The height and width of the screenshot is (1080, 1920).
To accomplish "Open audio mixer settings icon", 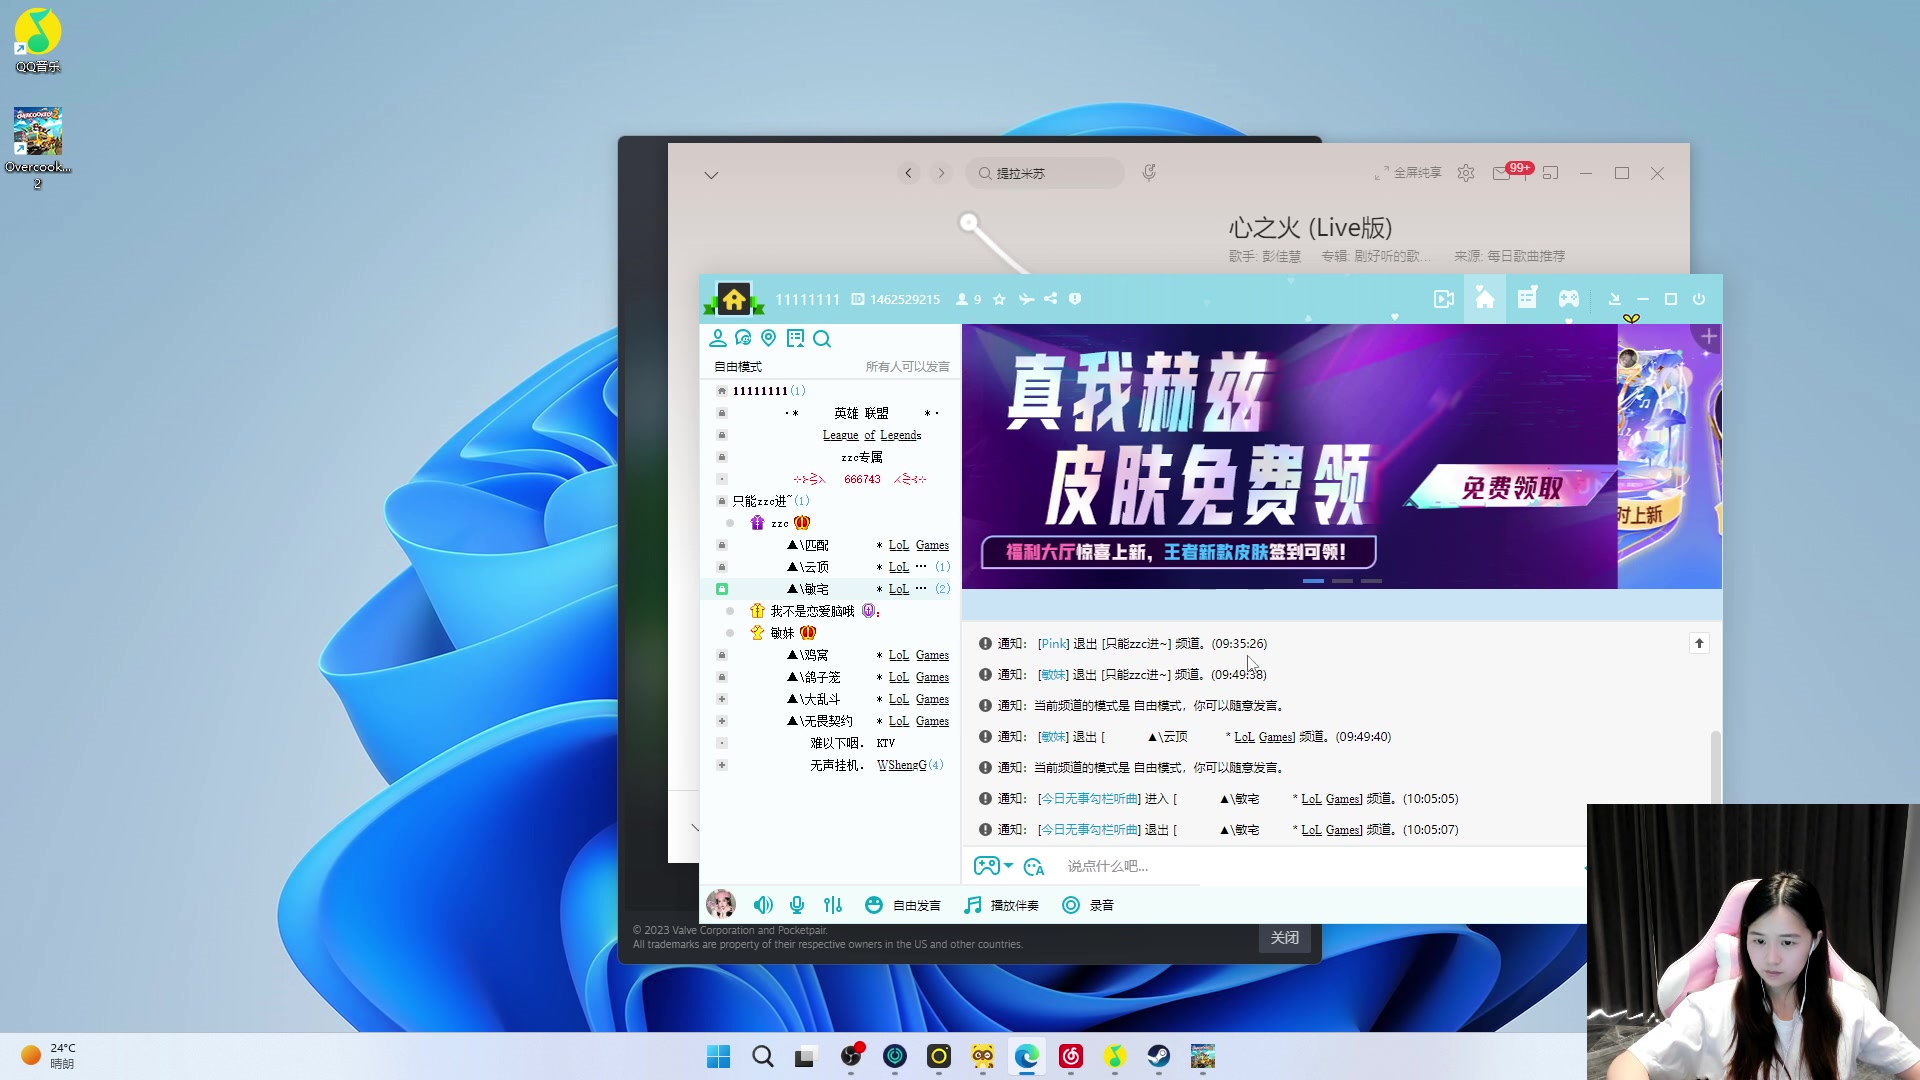I will coord(833,905).
